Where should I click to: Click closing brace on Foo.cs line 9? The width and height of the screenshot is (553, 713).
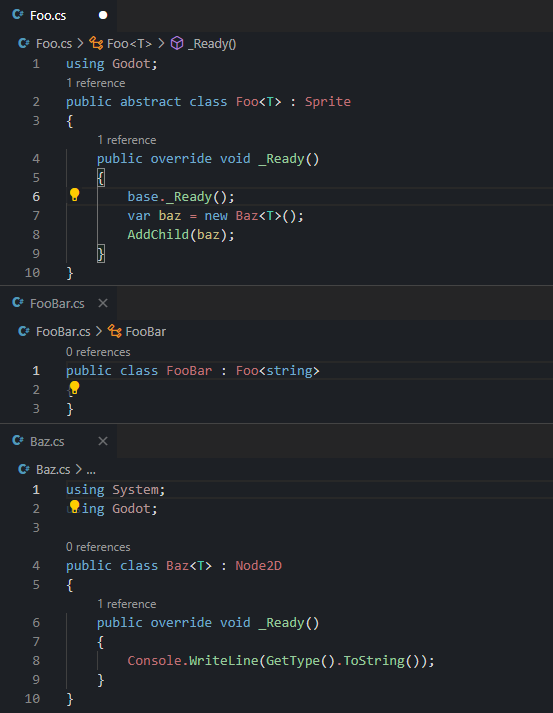[101, 254]
